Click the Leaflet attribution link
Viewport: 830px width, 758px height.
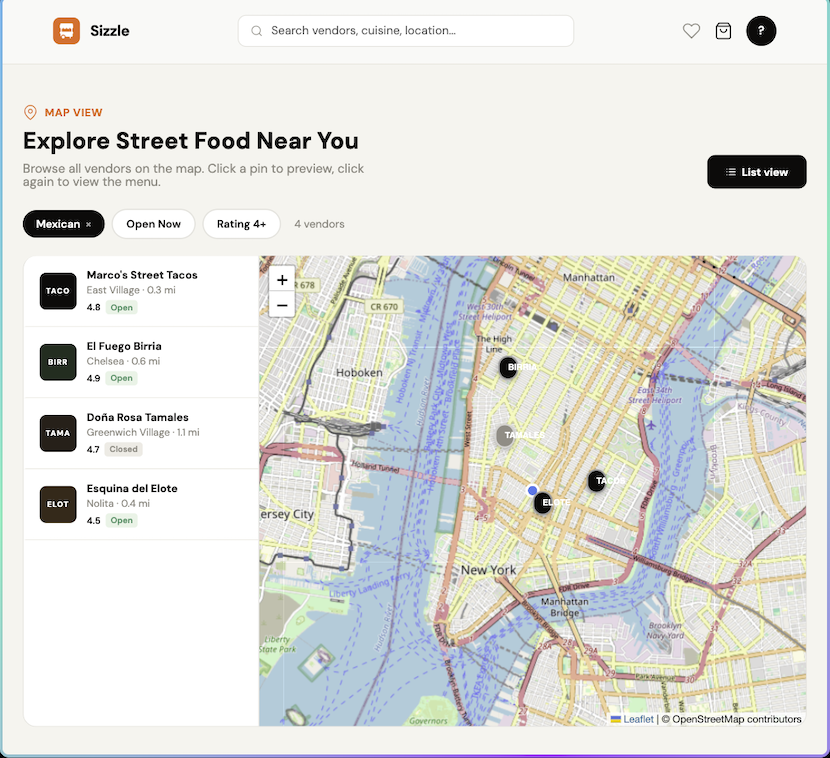coord(638,719)
